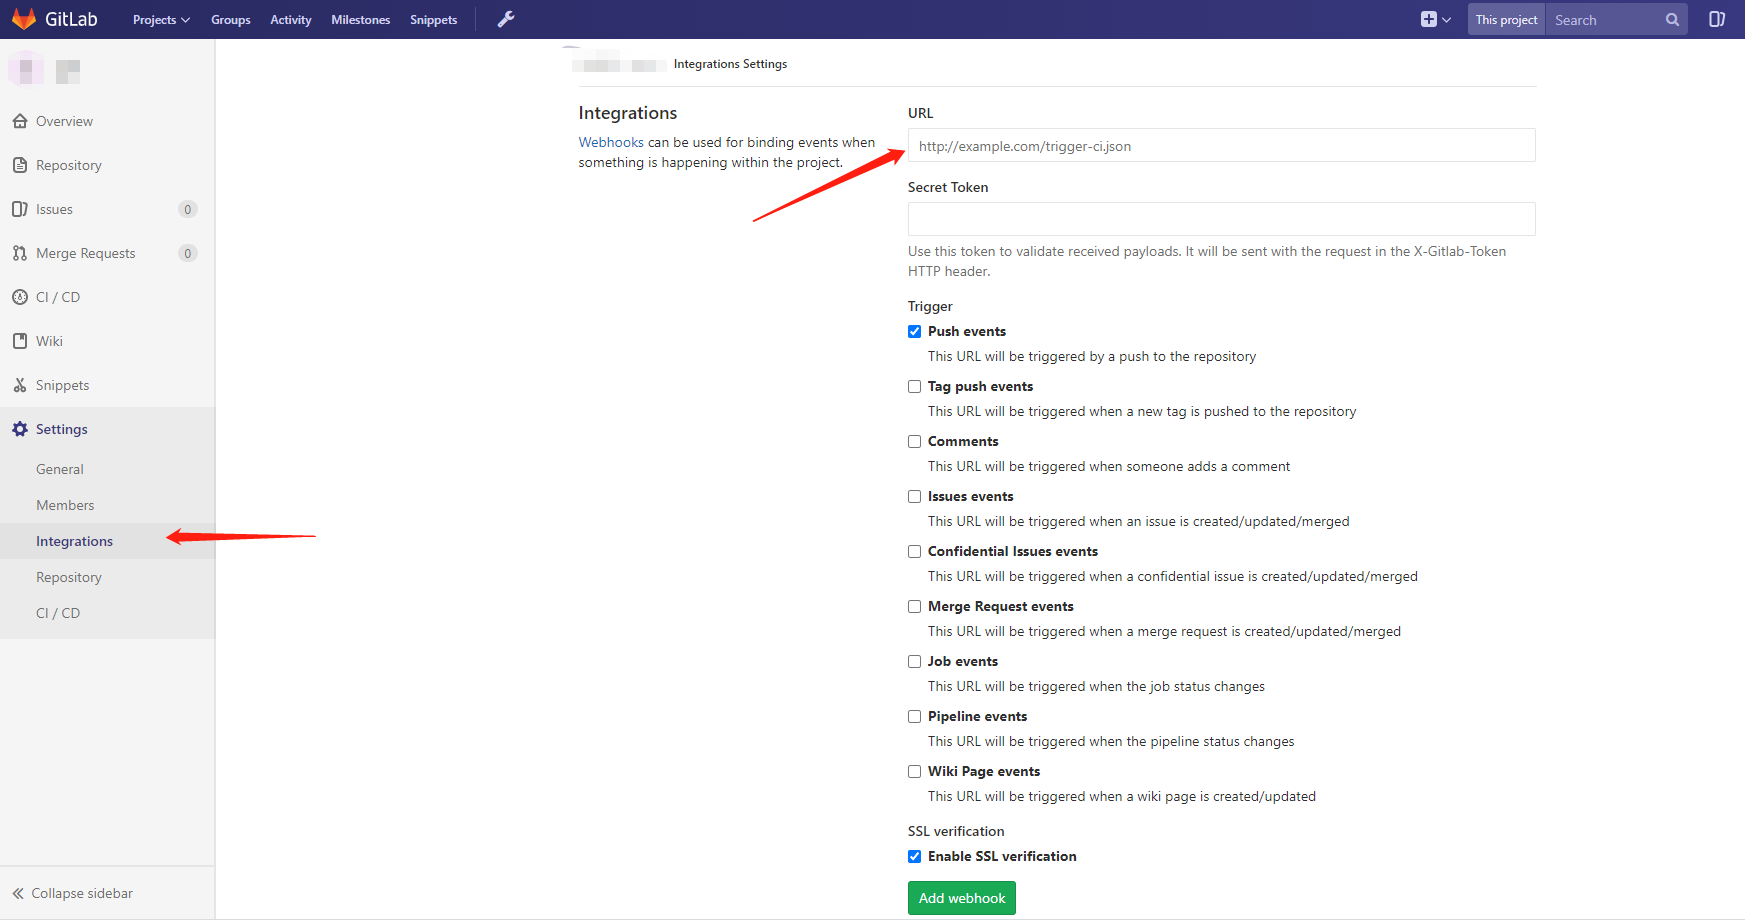The height and width of the screenshot is (922, 1745).
Task: Select Integrations under Settings
Action: pyautogui.click(x=75, y=541)
